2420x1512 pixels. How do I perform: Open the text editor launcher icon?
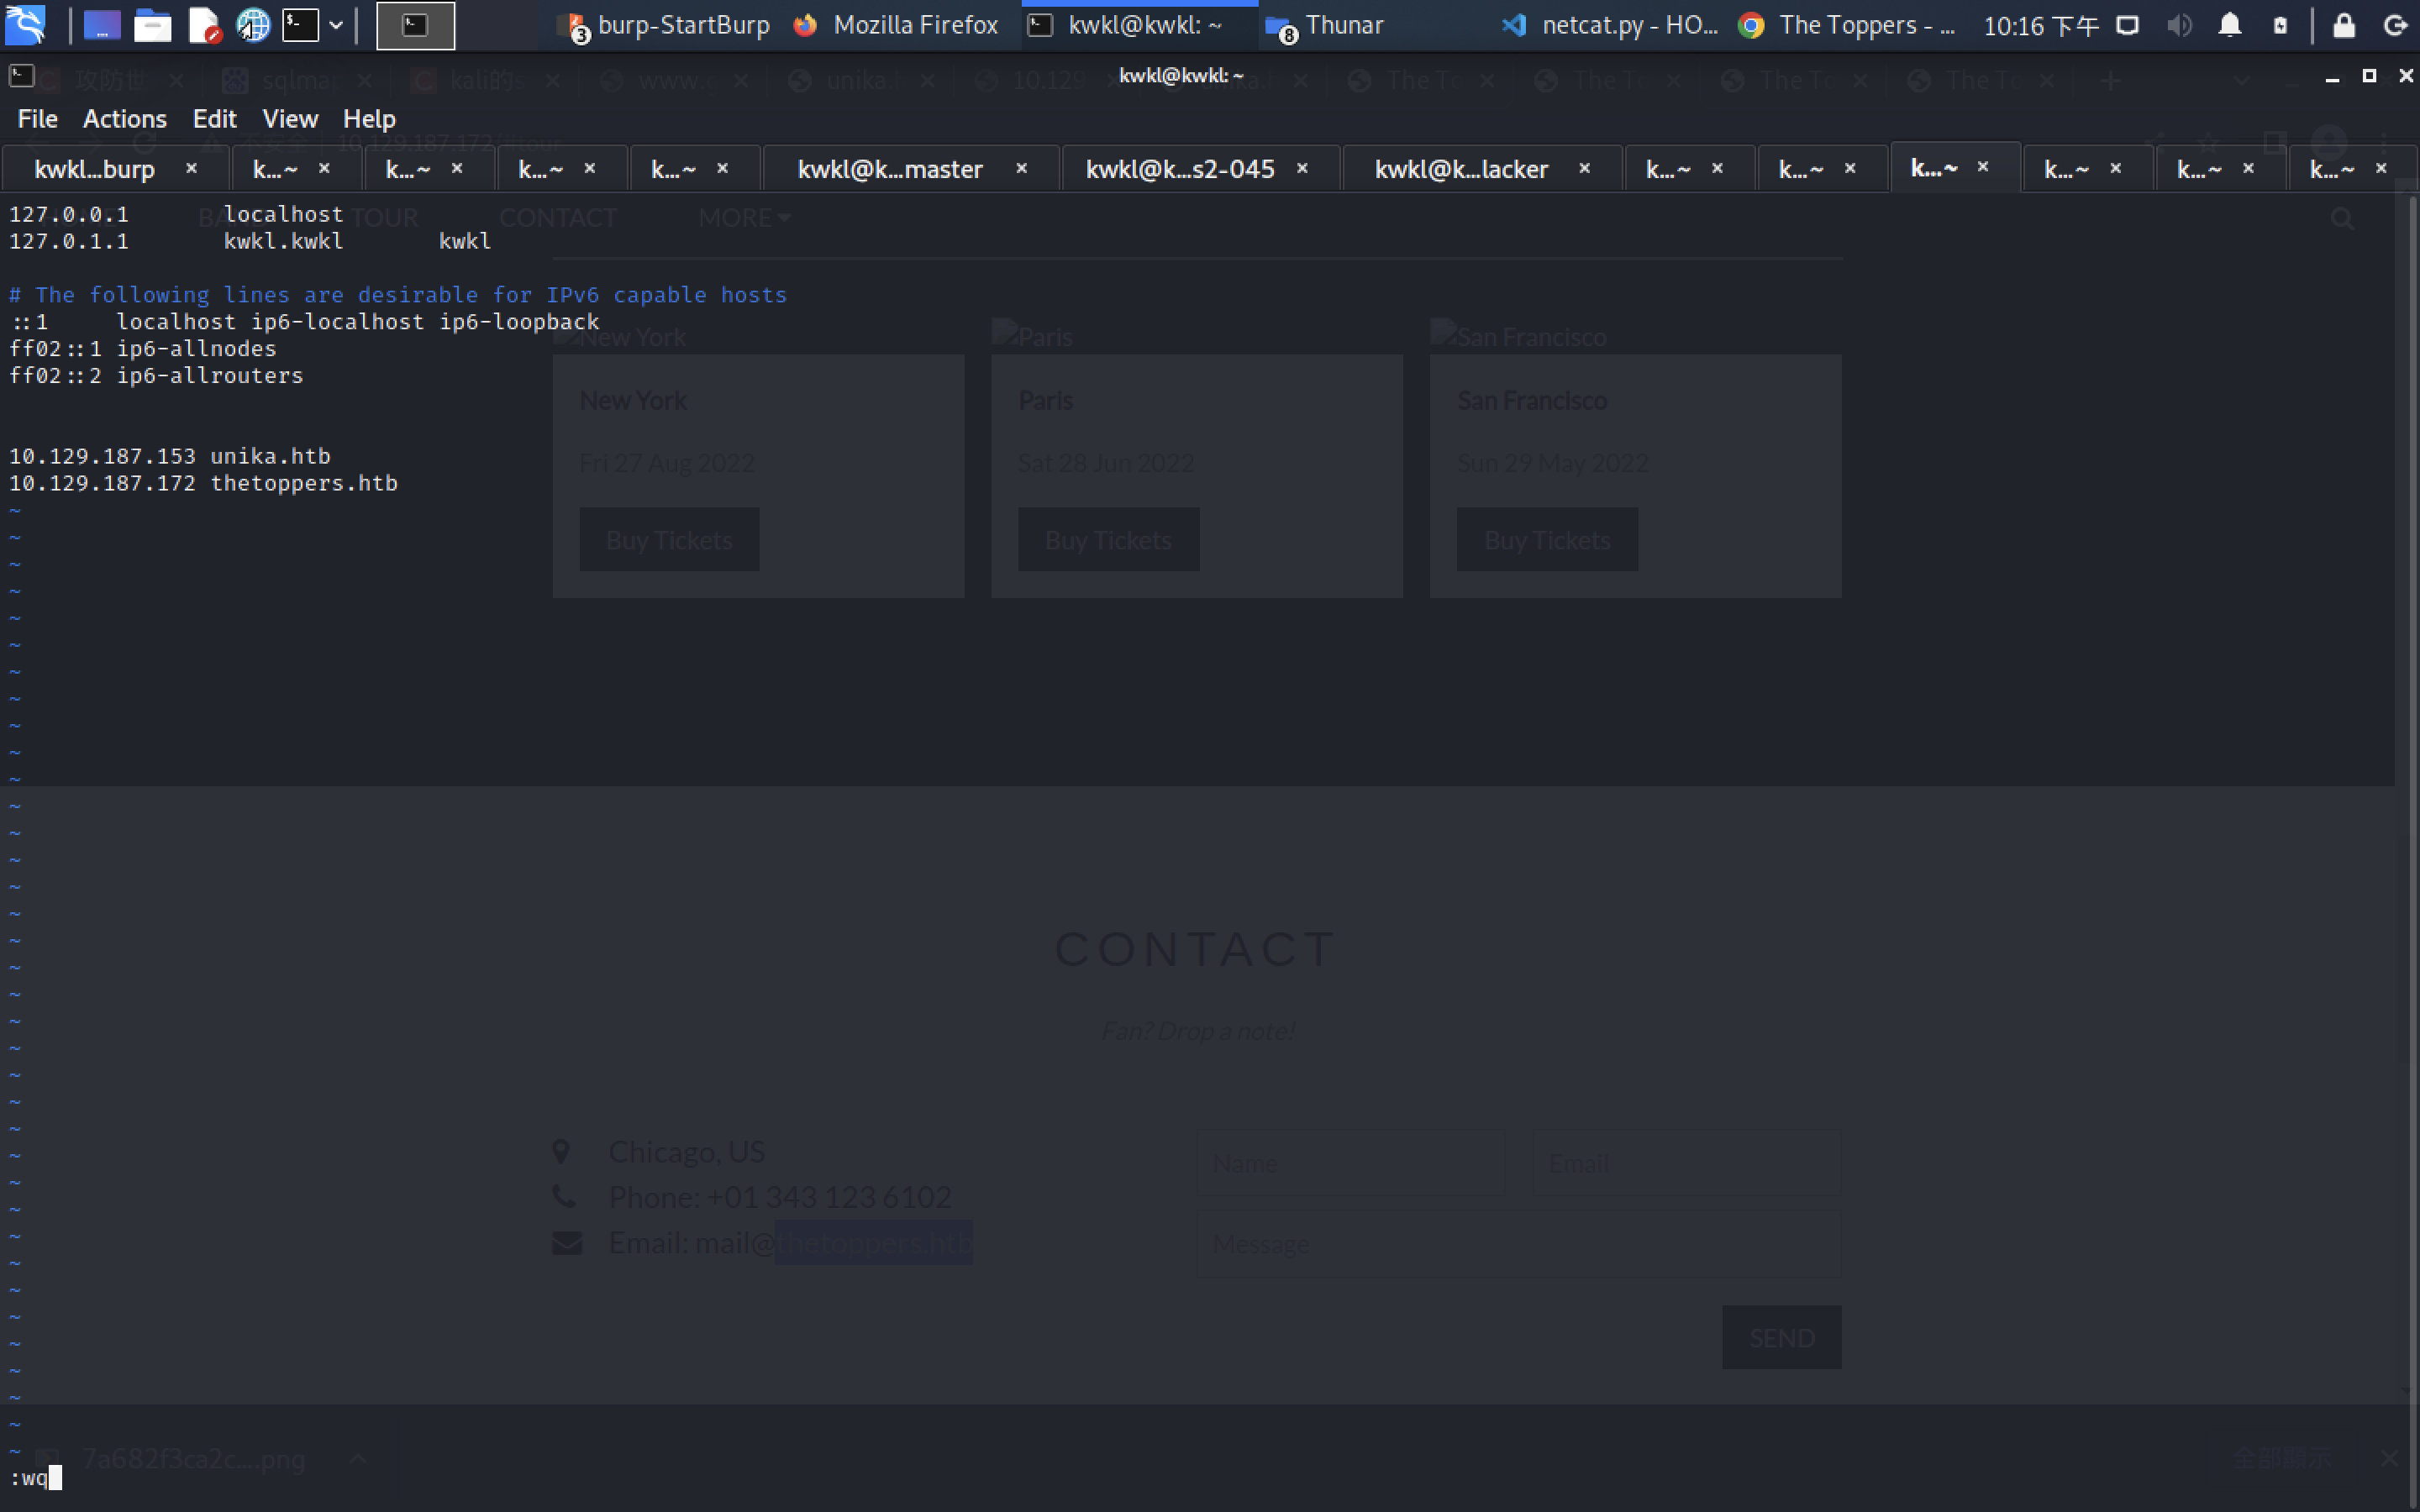pyautogui.click(x=203, y=25)
